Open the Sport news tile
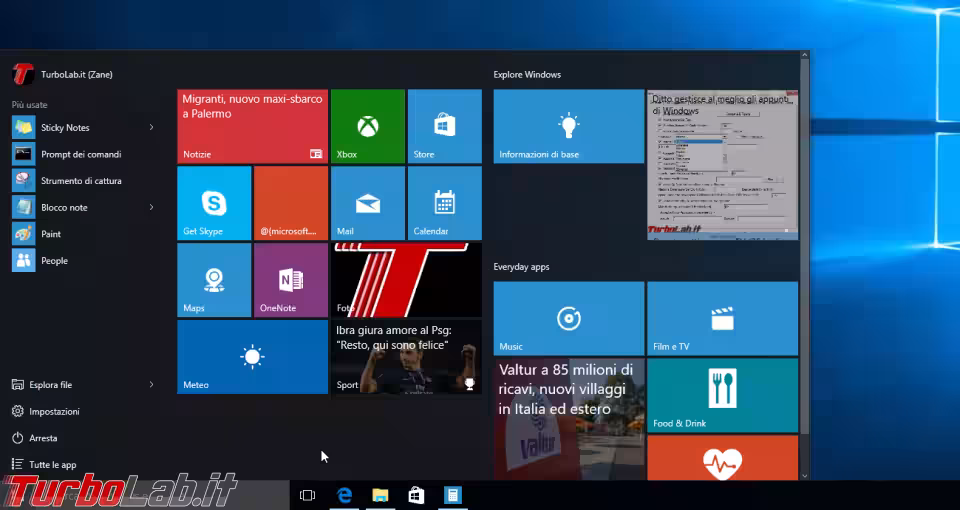The height and width of the screenshot is (510, 960). tap(407, 357)
